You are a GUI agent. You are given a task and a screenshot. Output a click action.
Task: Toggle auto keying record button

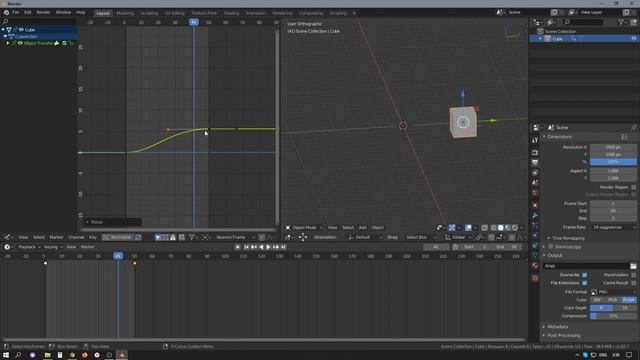coord(238,247)
